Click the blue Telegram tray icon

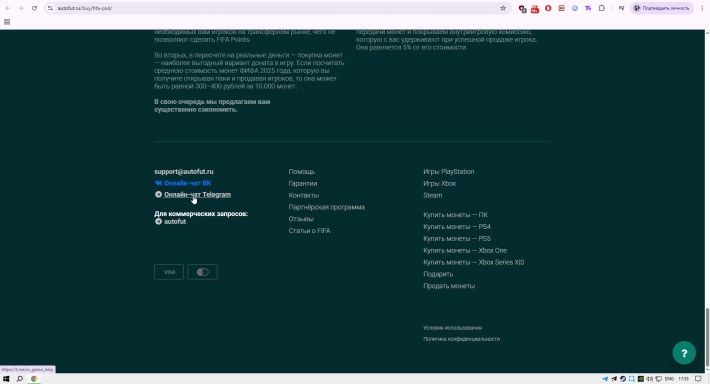point(605,379)
